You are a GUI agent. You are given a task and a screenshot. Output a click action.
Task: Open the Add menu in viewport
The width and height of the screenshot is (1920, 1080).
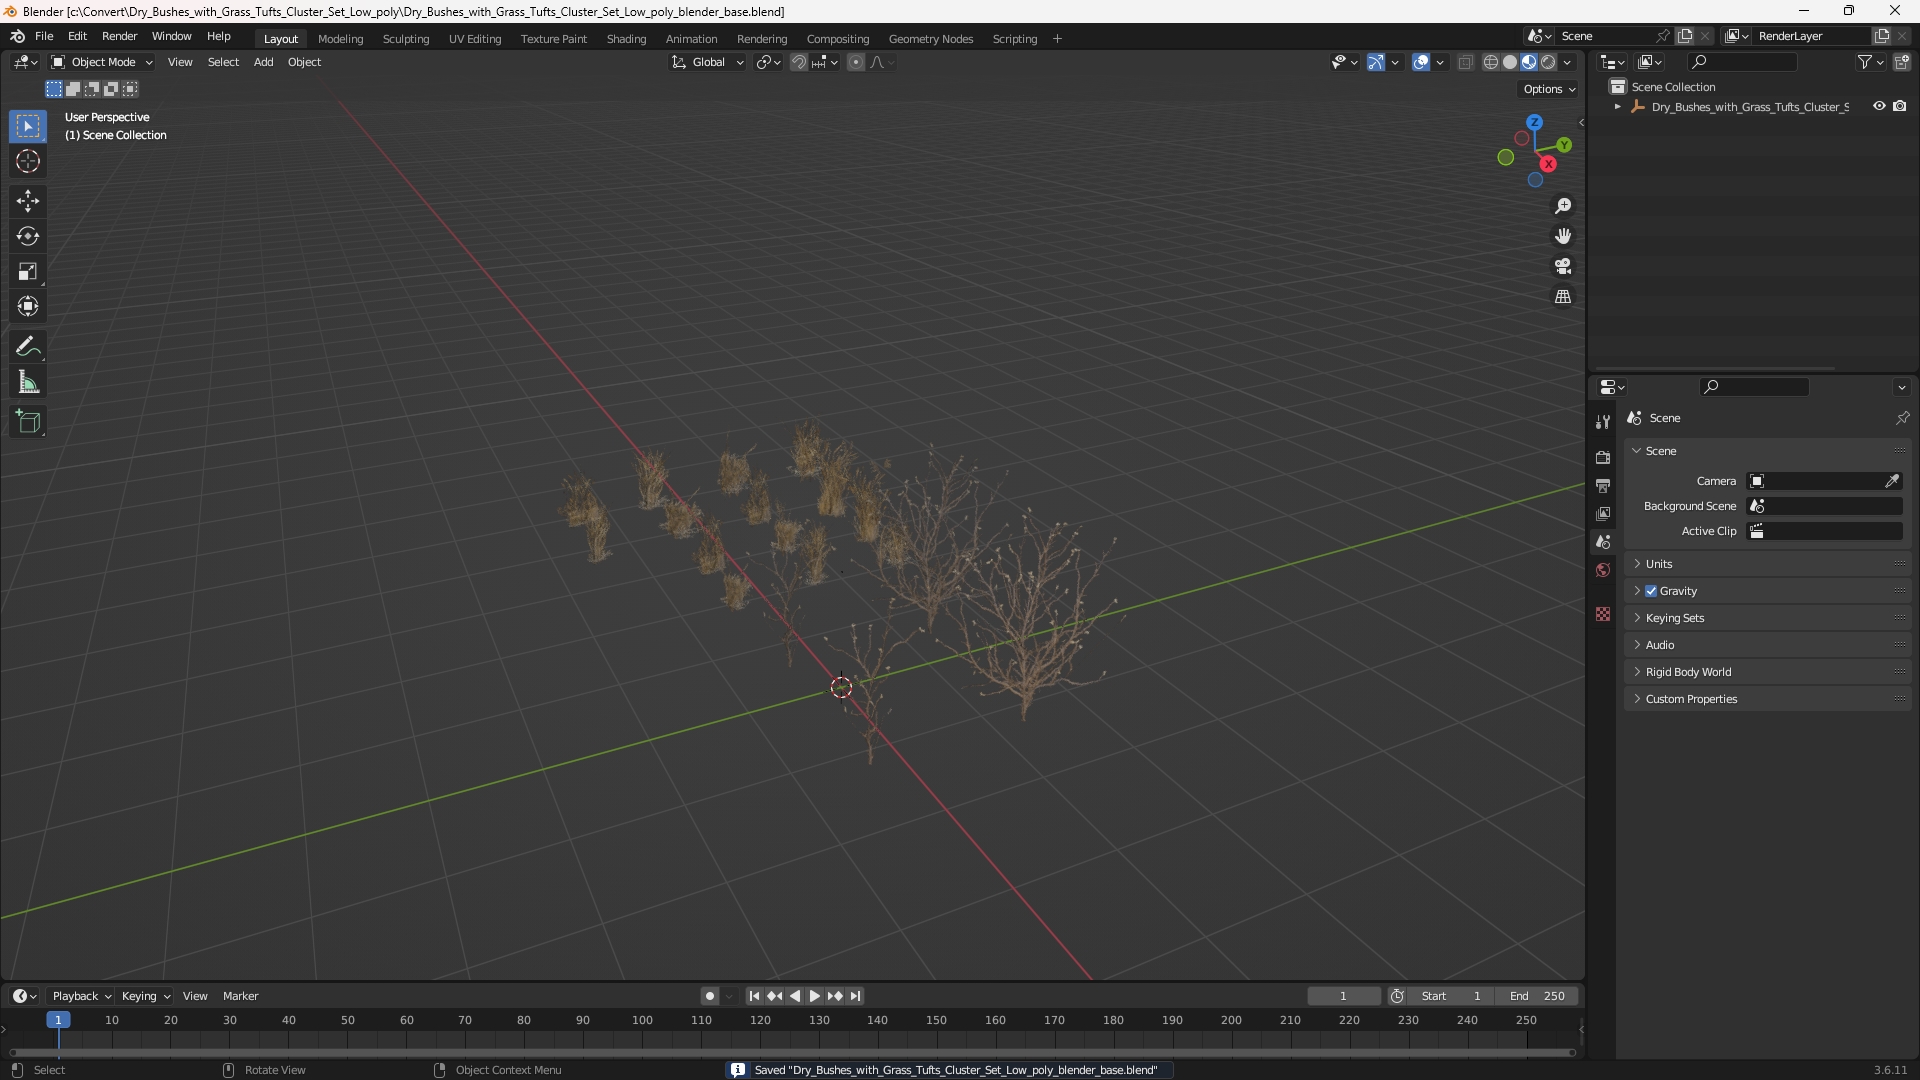263,62
